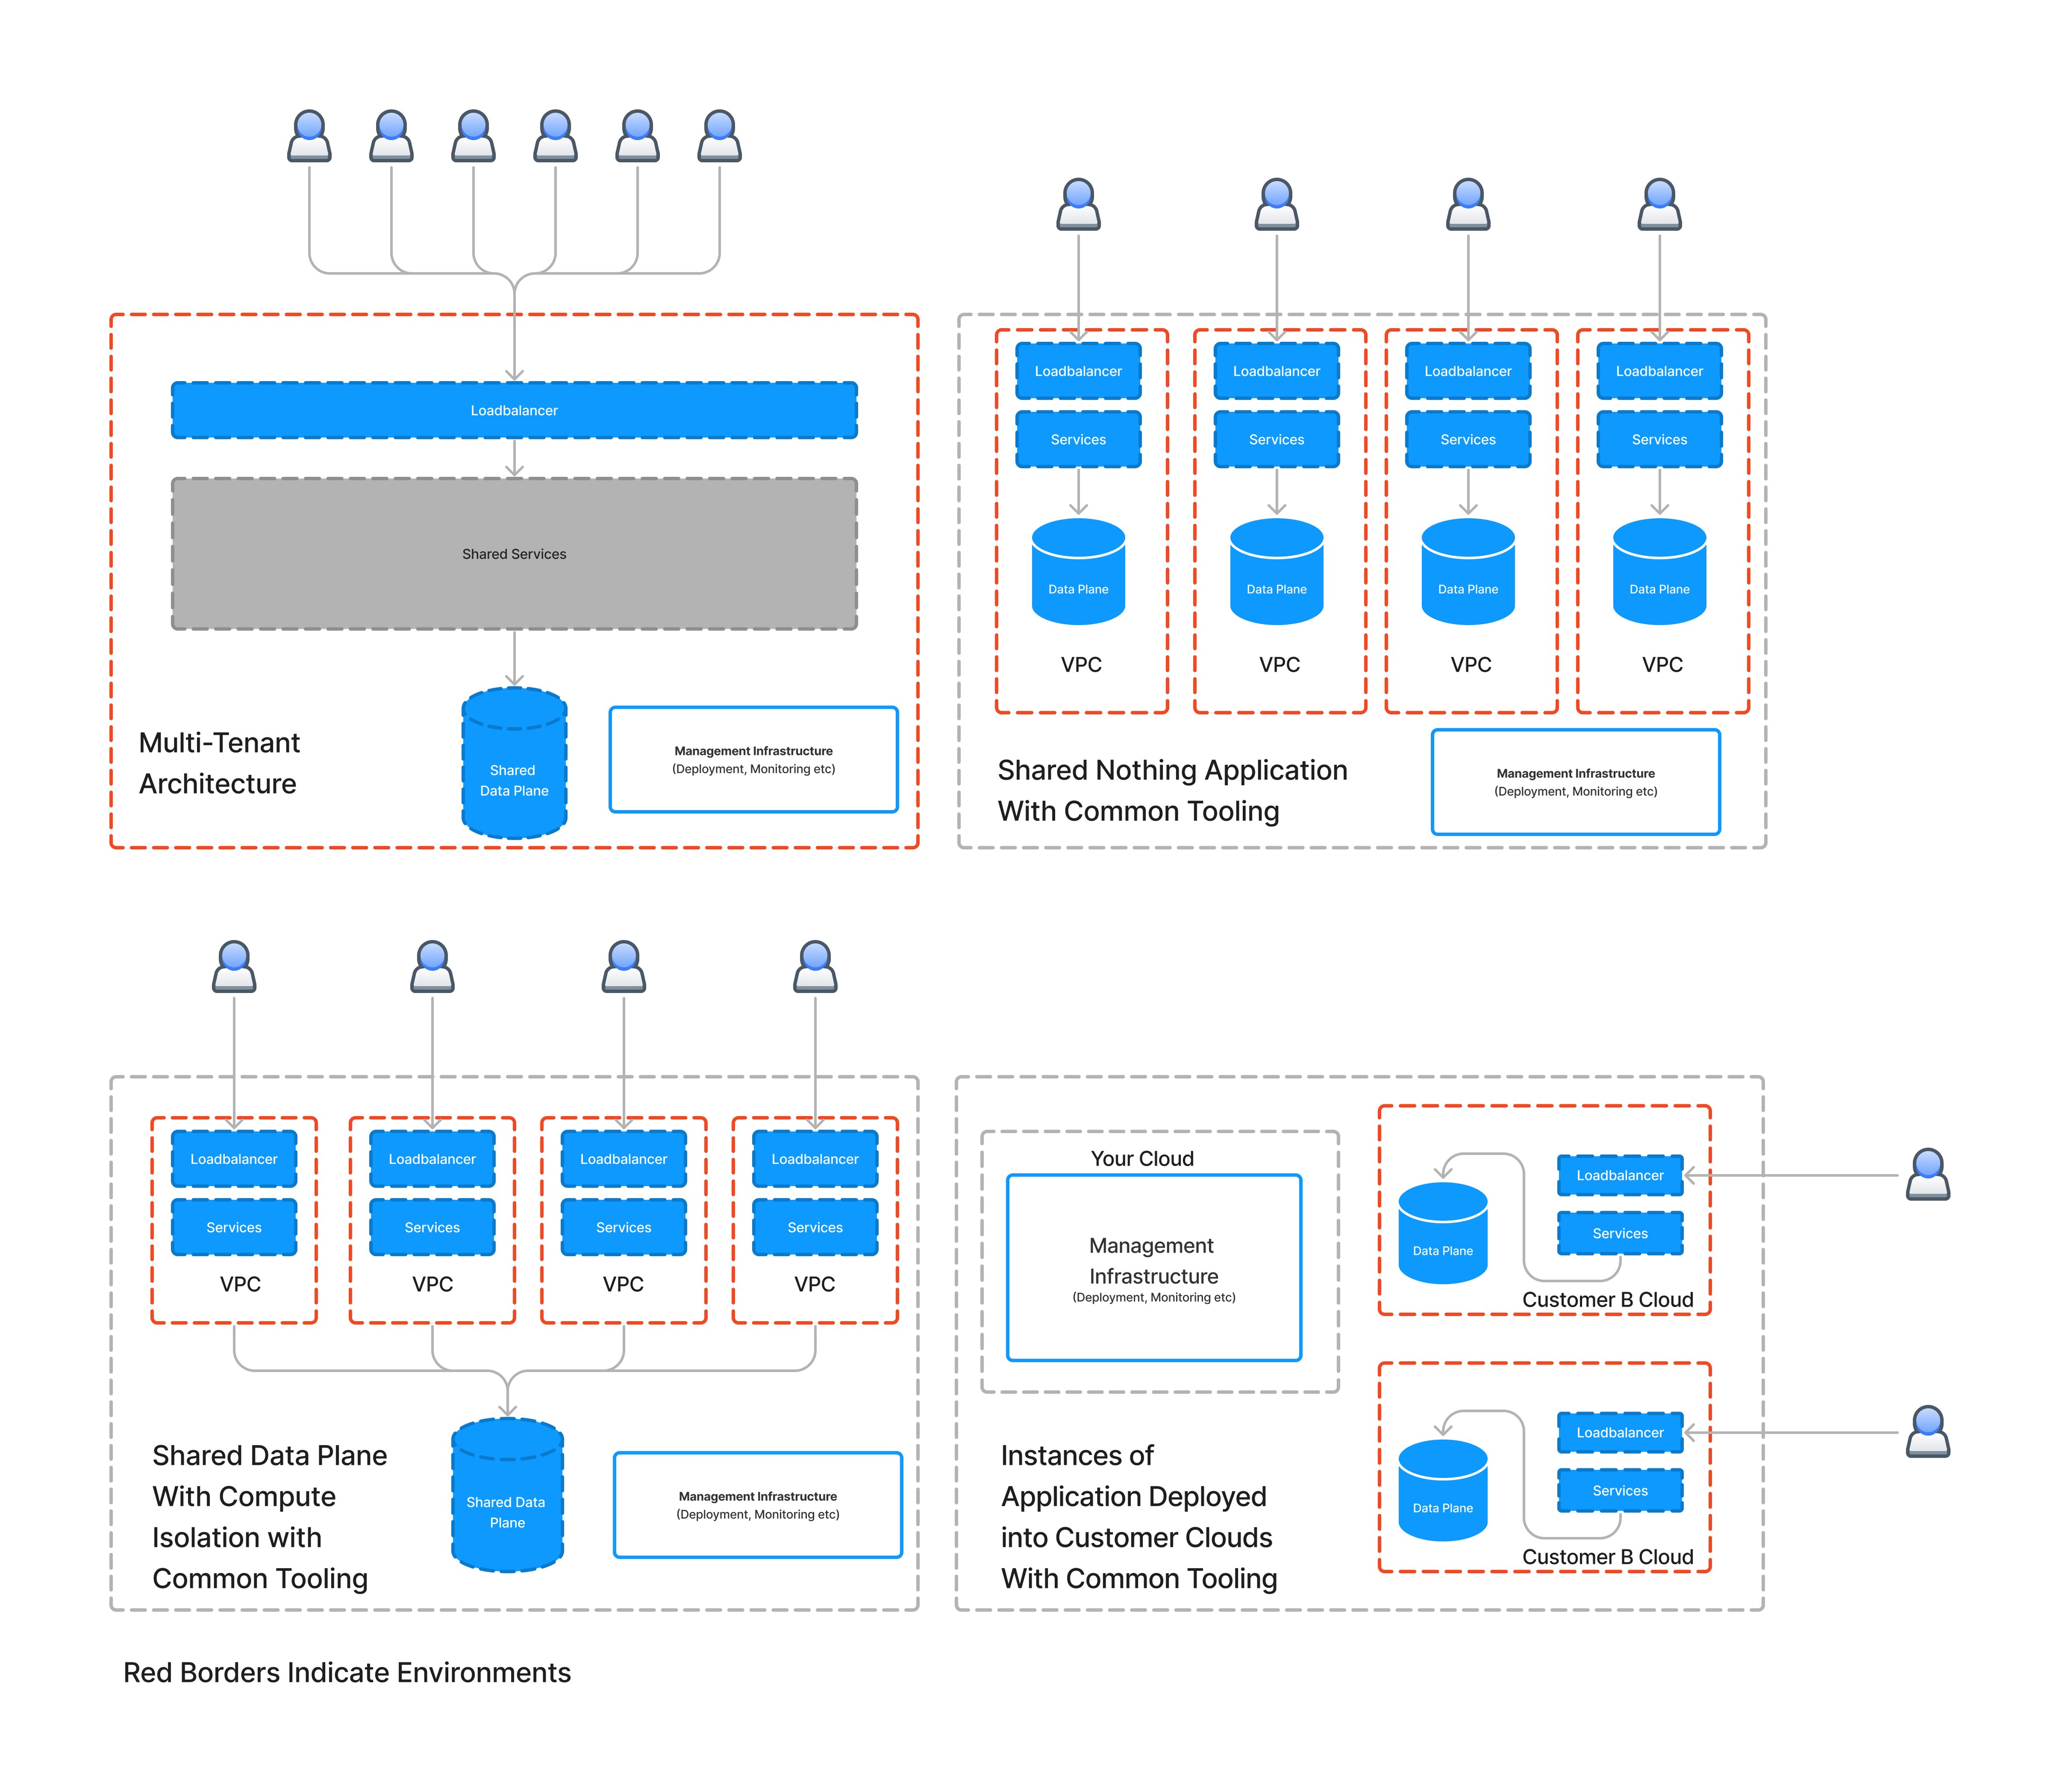Select the gray Shared Services block

pos(514,553)
